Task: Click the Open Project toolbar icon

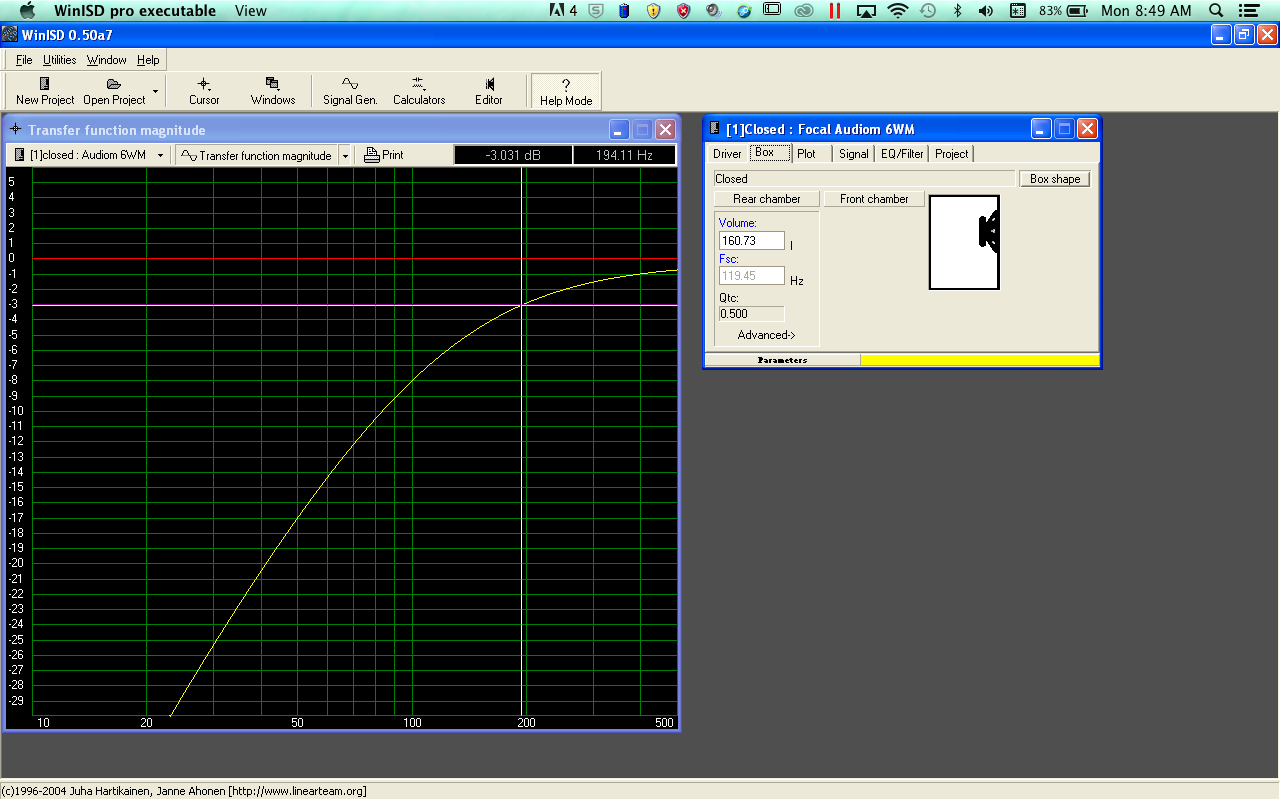Action: [114, 91]
